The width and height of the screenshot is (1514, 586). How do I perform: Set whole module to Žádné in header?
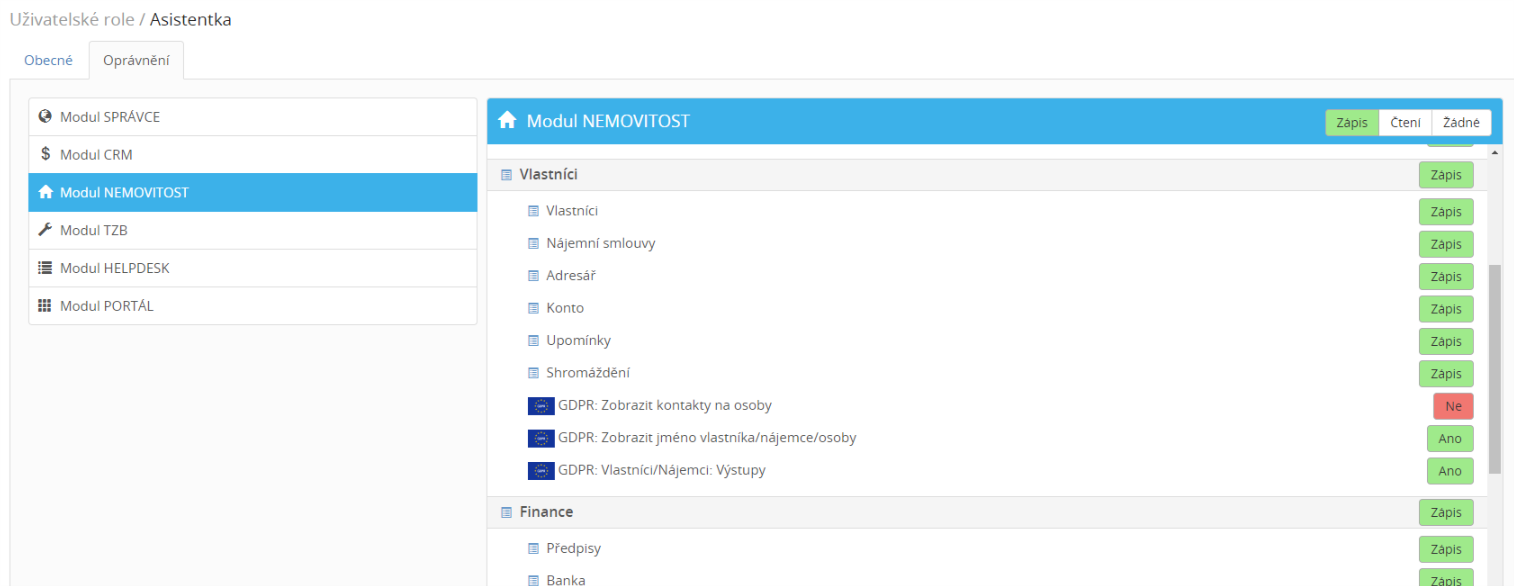pos(1461,122)
